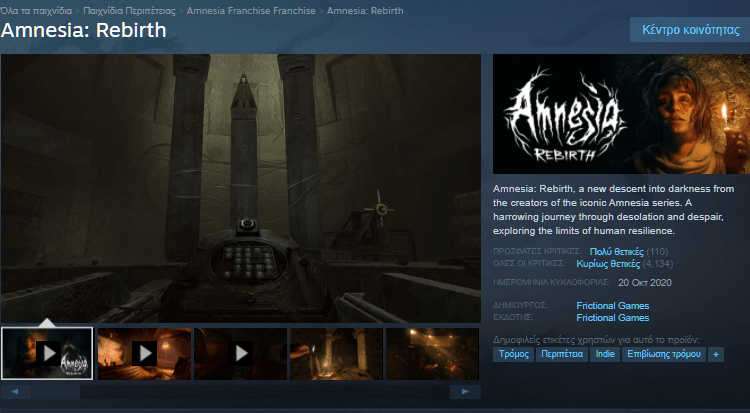The image size is (750, 413).
Task: Open publisher Frictional Games link
Action: [613, 318]
